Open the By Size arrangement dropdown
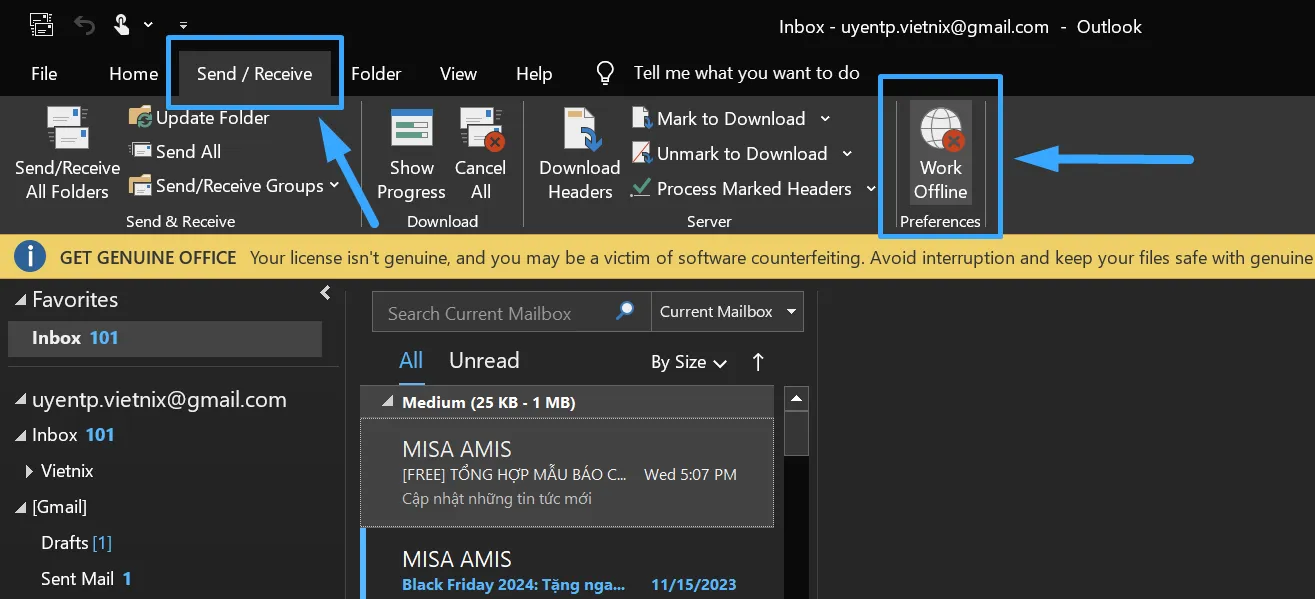 point(688,362)
